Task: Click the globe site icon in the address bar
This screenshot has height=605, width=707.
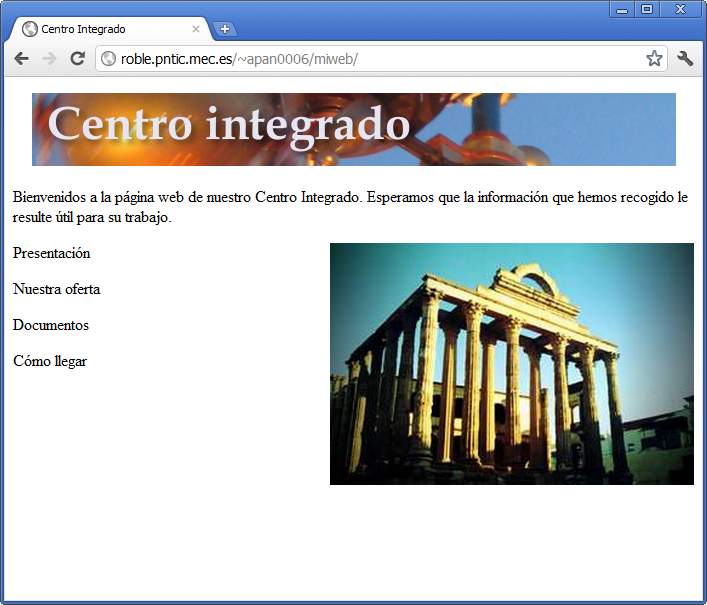Action: 108,59
